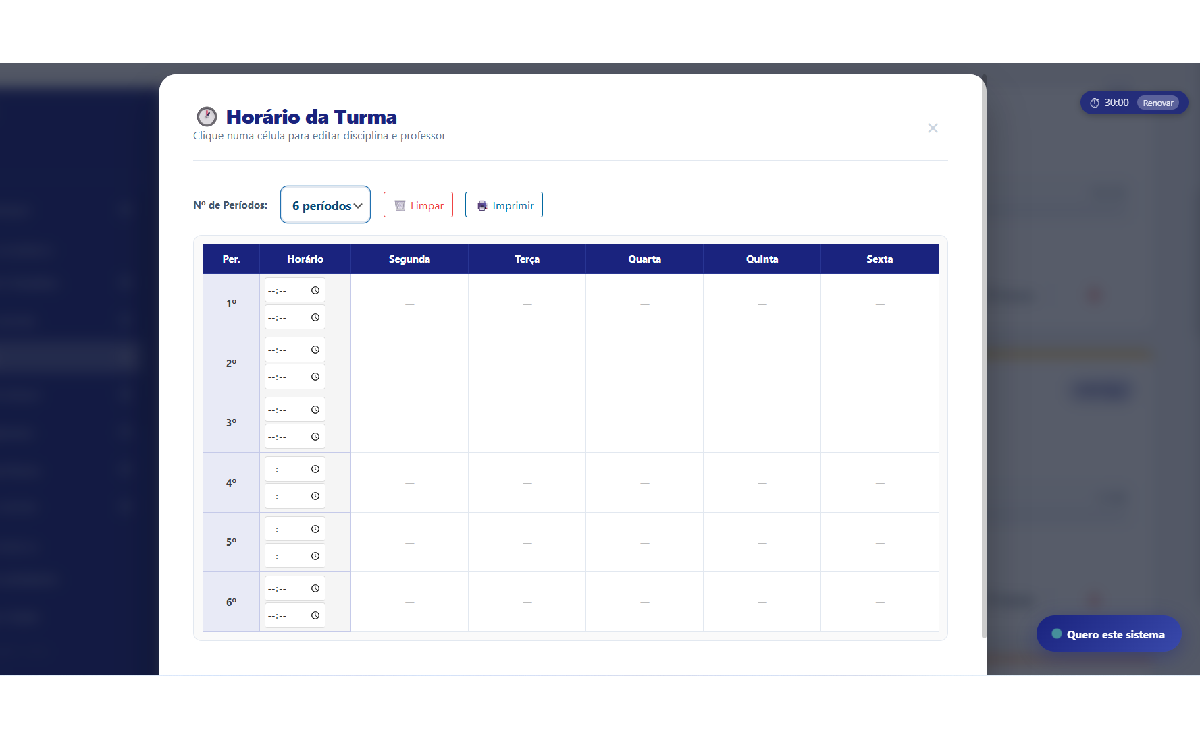Click clock icon for 6th period end time

(x=315, y=615)
